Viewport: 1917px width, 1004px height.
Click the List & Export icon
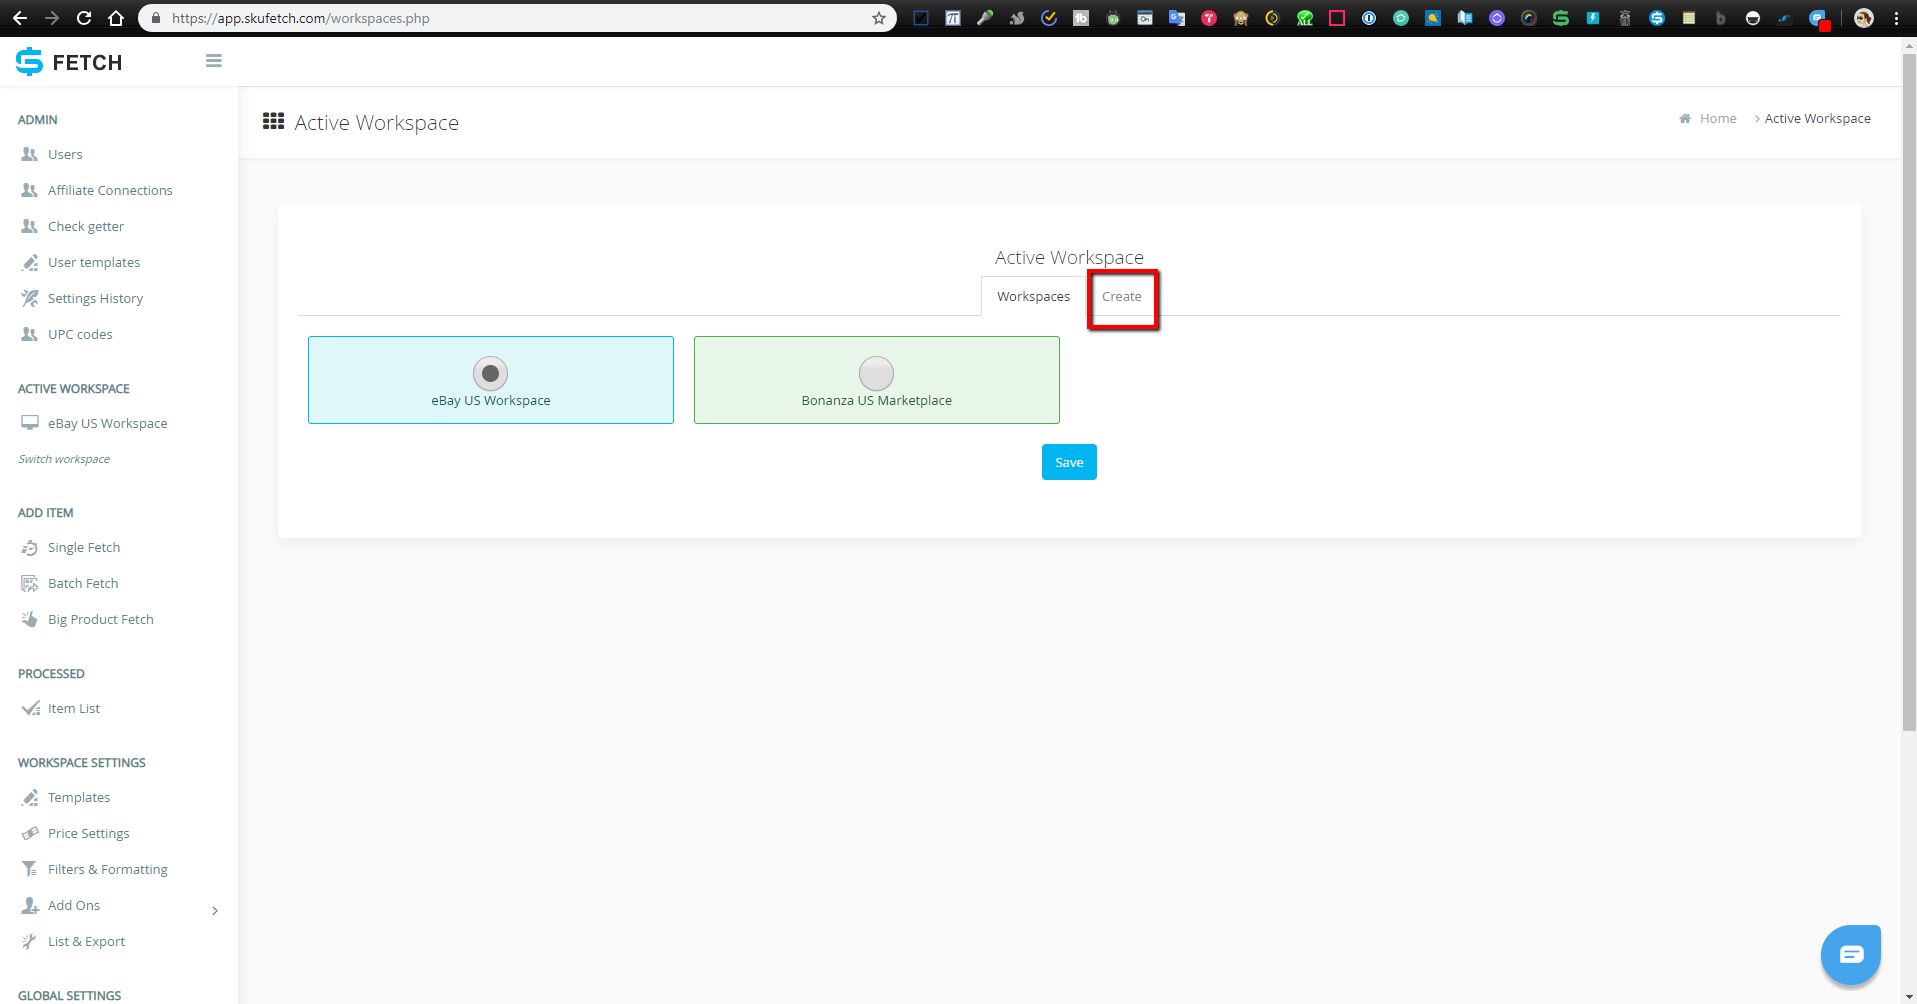click(30, 941)
